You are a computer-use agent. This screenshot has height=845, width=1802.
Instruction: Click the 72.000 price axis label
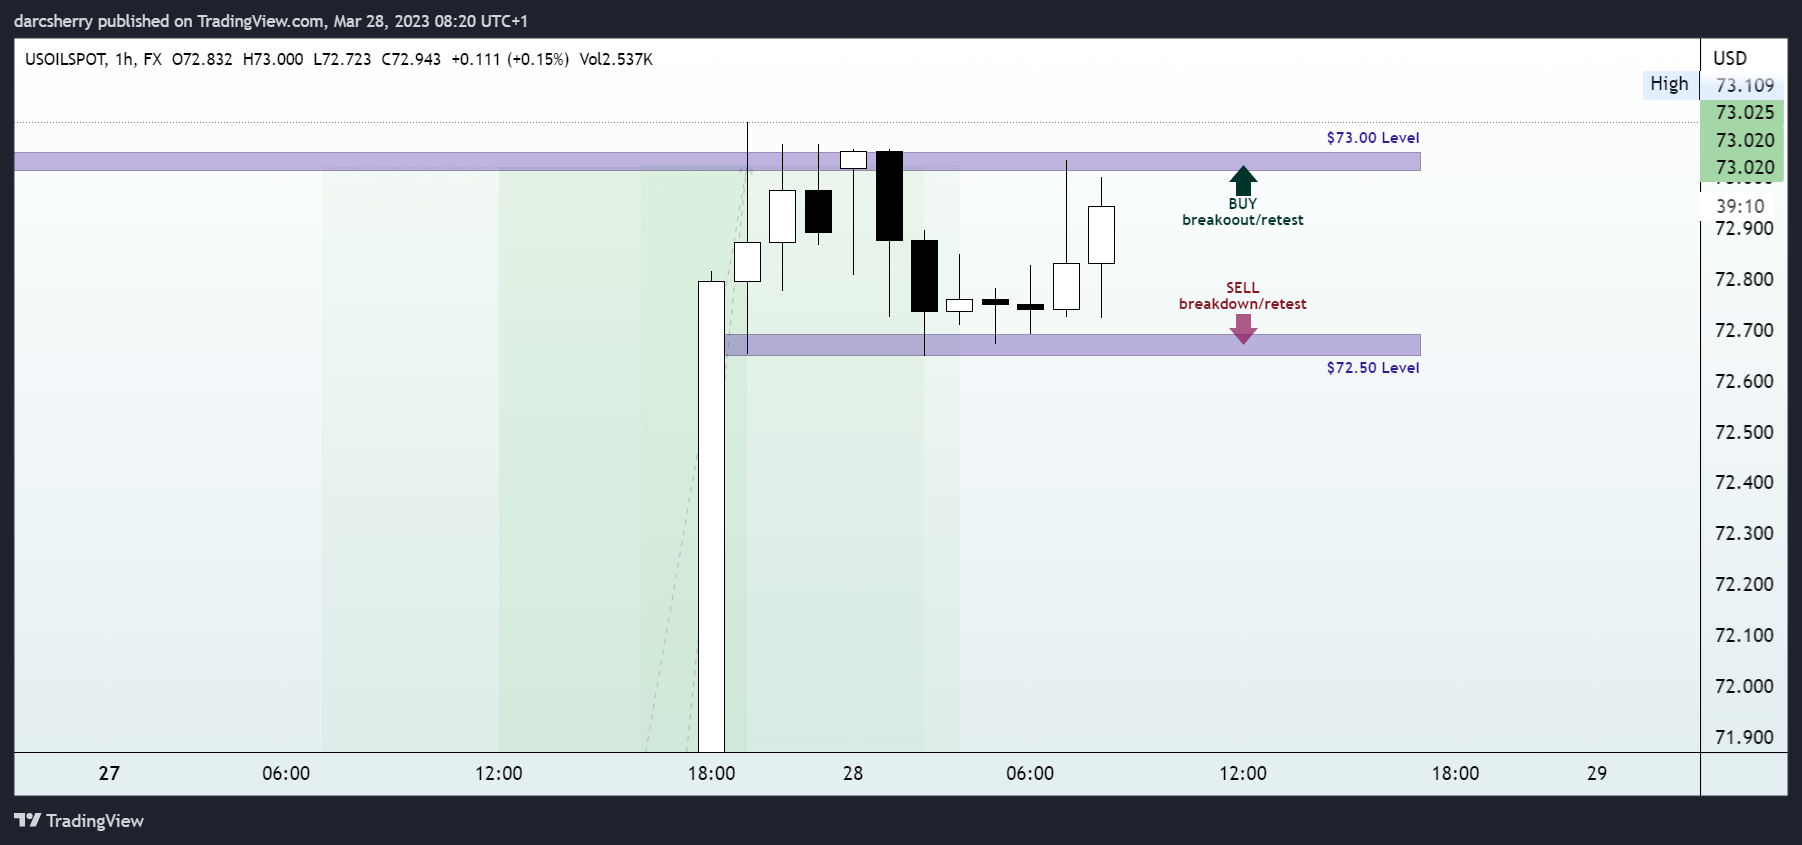click(1744, 686)
